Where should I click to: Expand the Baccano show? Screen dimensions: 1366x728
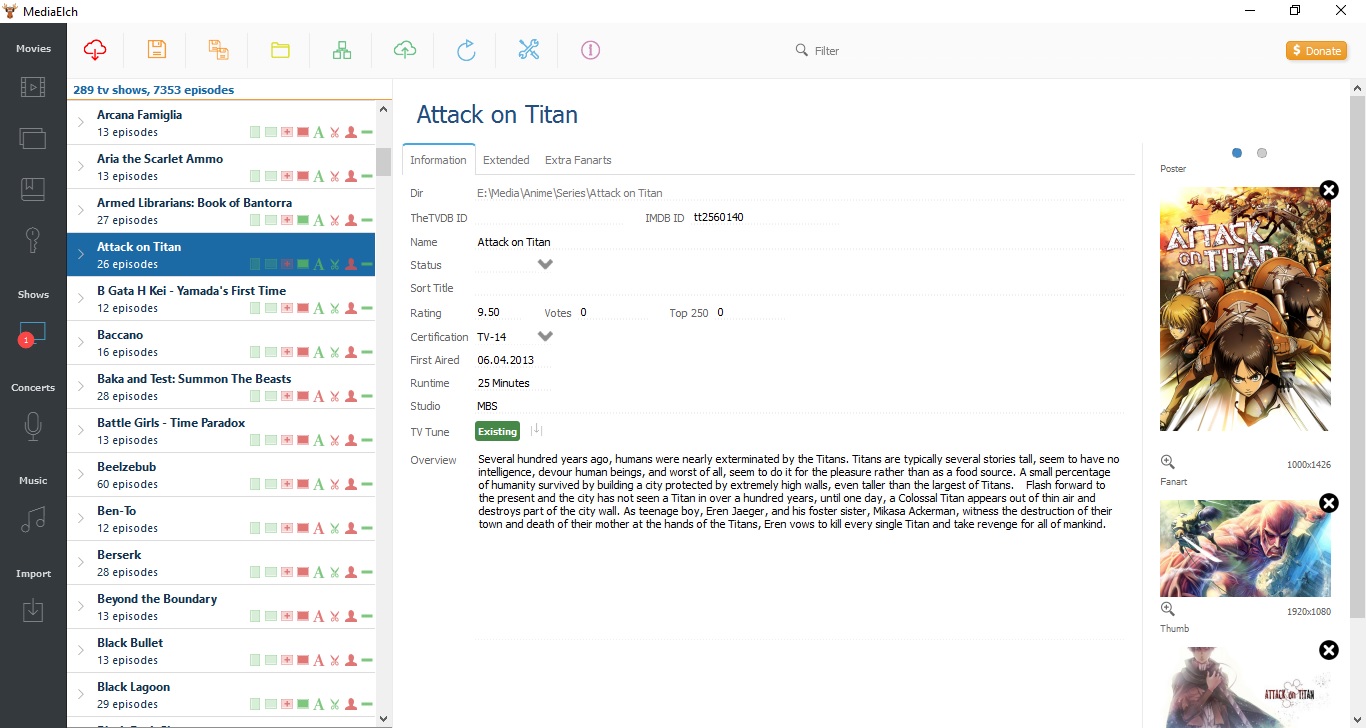click(x=81, y=343)
